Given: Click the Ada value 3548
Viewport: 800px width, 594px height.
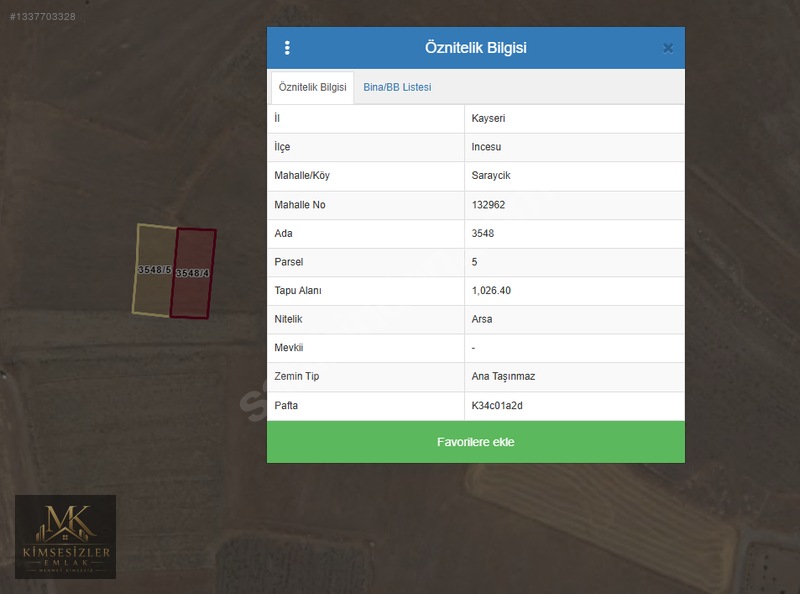Looking at the screenshot, I should pyautogui.click(x=483, y=233).
